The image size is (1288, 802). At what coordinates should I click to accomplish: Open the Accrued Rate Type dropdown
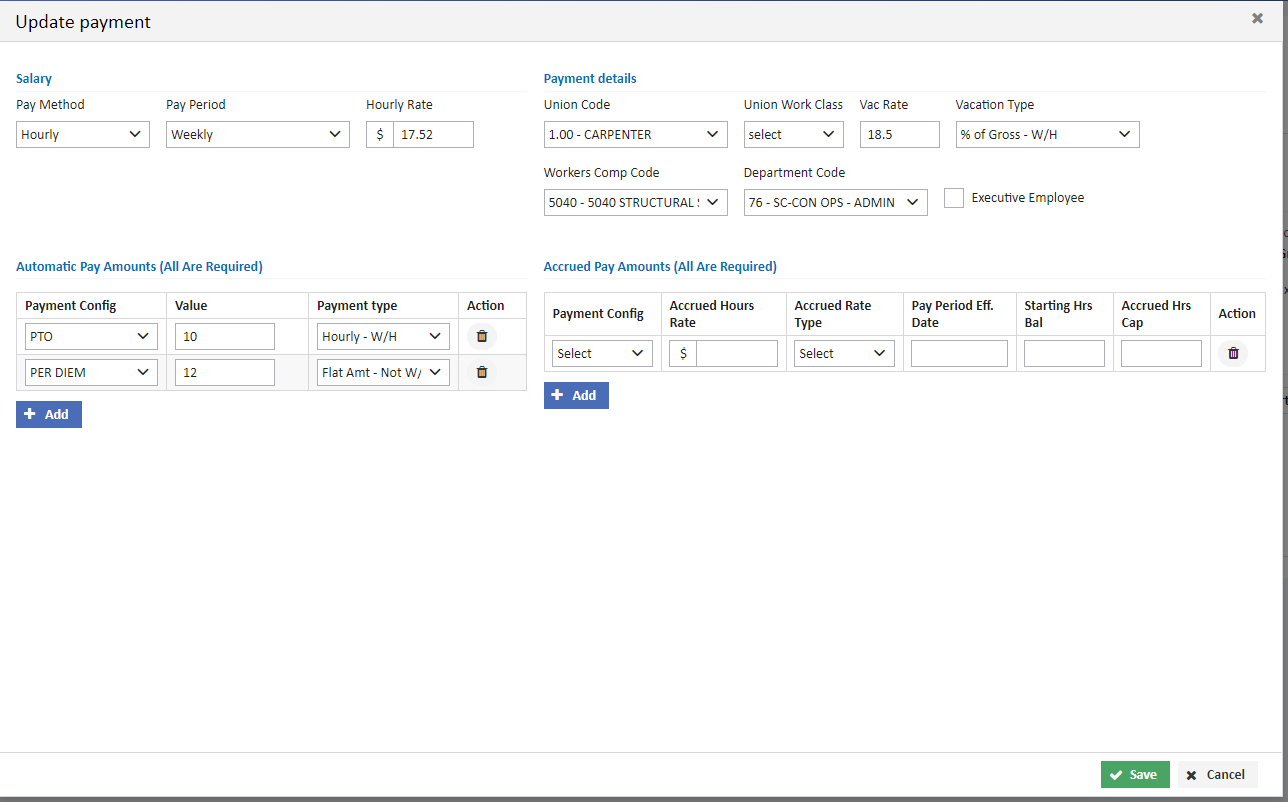(x=845, y=353)
